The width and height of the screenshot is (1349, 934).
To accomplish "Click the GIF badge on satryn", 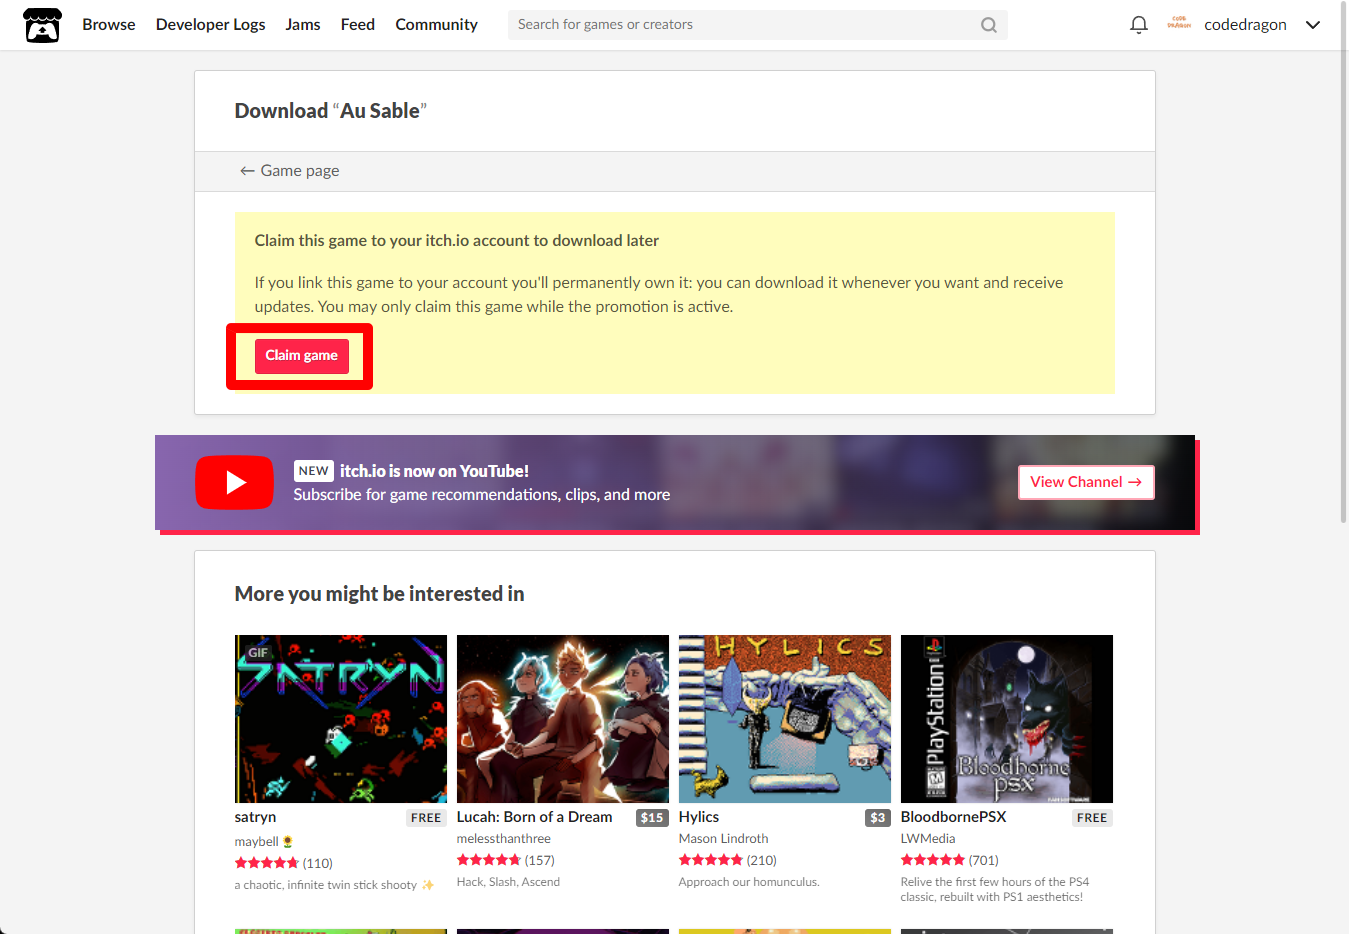I will 258,653.
